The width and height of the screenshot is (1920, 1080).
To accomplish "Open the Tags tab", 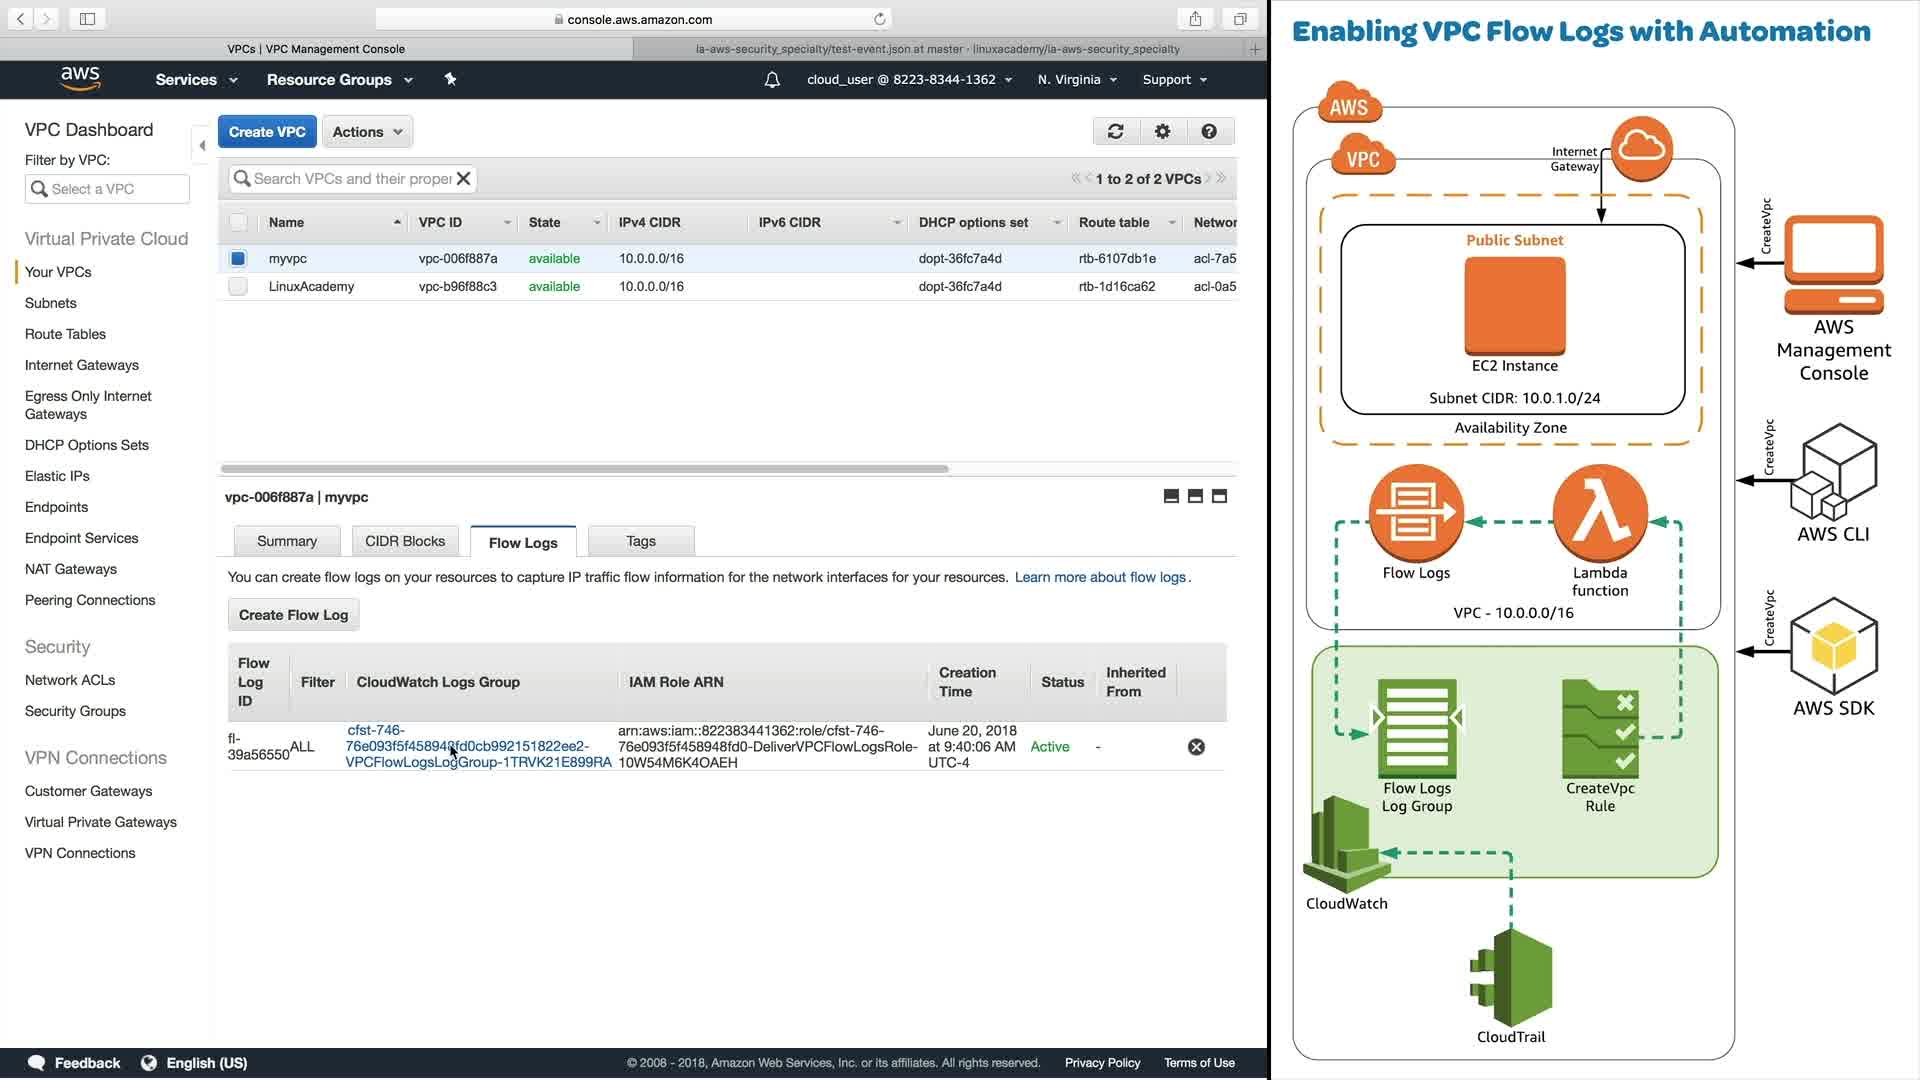I will pos(641,541).
